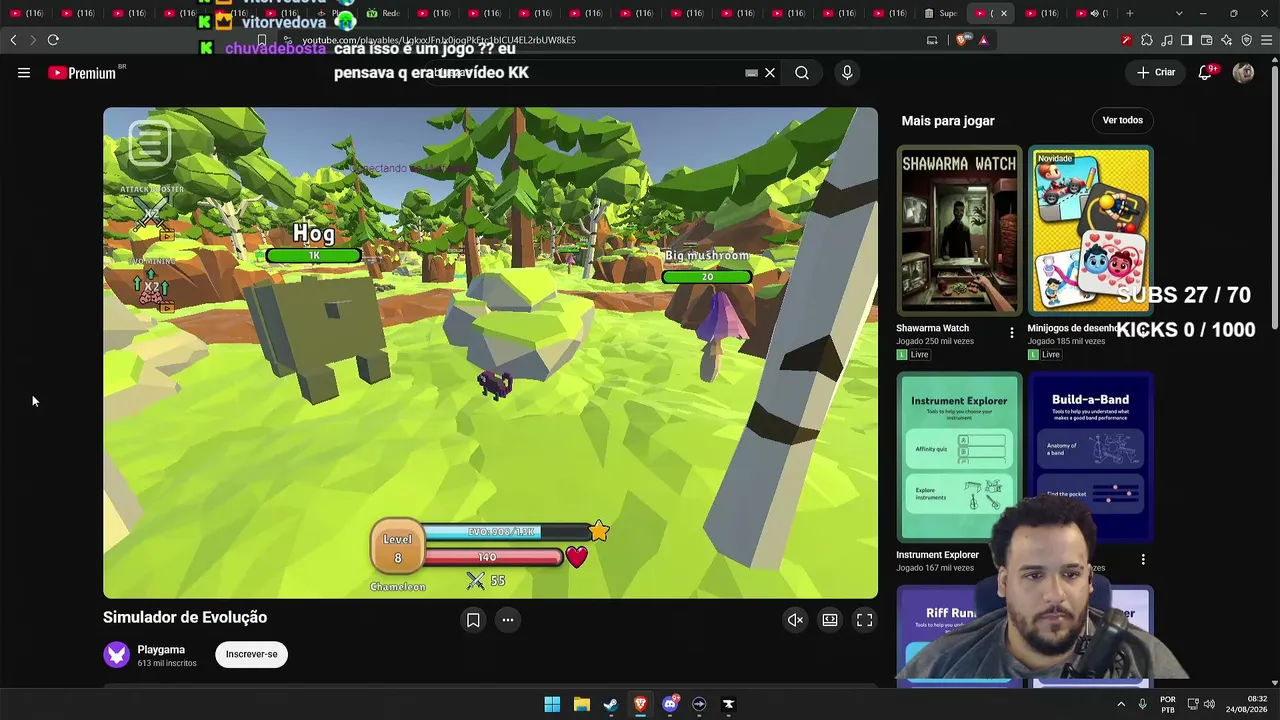
Task: Click the Mais para jogar heading
Action: [948, 121]
